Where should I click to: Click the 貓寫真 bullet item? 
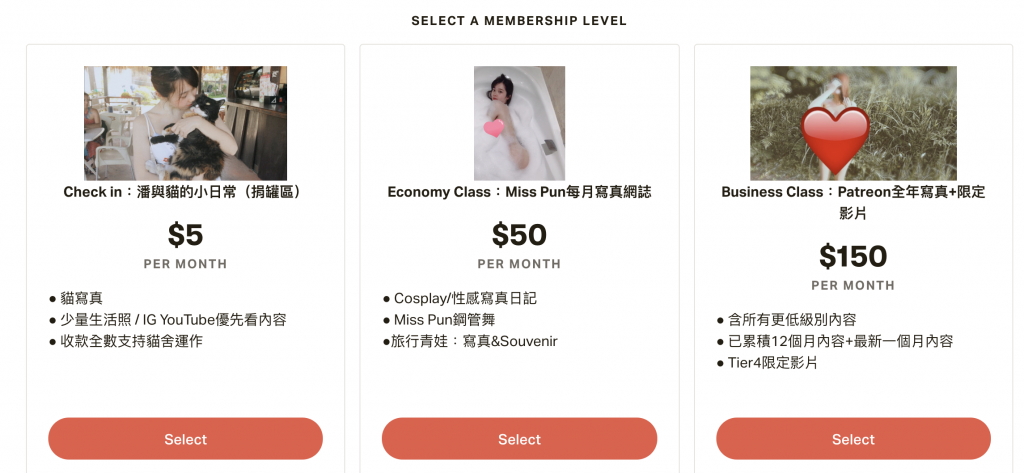click(81, 298)
